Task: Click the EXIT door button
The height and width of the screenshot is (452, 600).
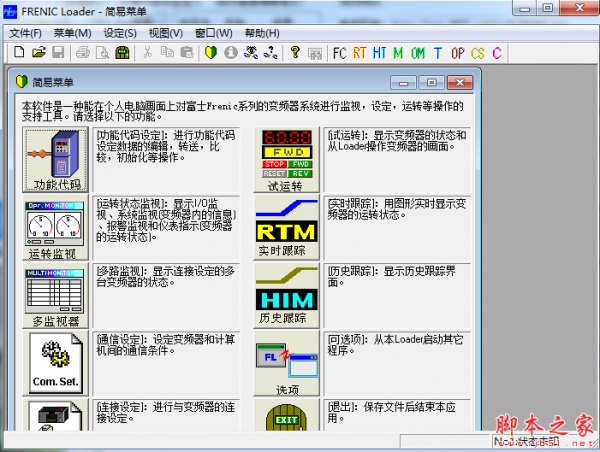Action: 287,415
